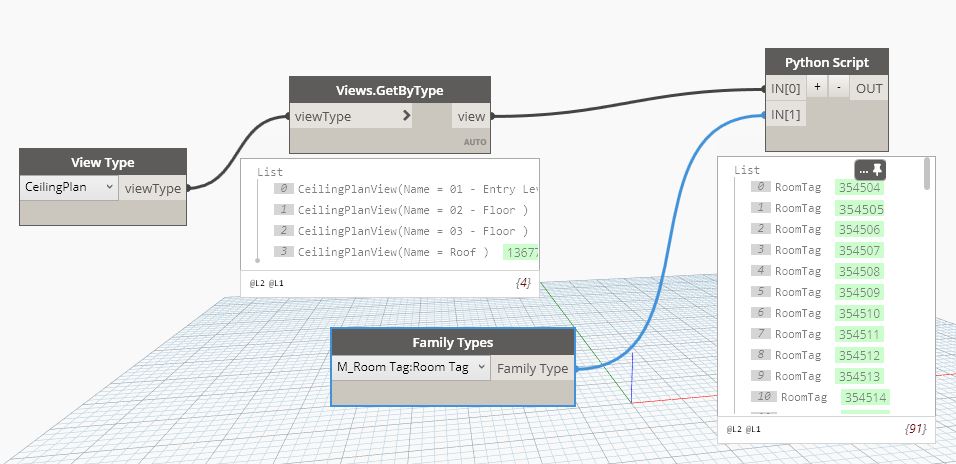Click the AUTO lacing indicator on Views.GetByType
Viewport: 956px width, 464px height.
(x=474, y=142)
